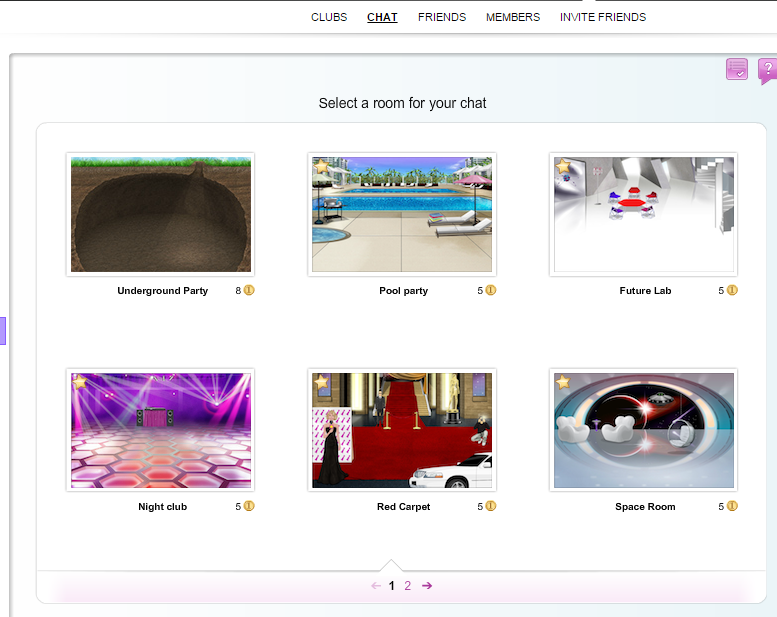
Task: Click the current page number 1
Action: tap(391, 586)
